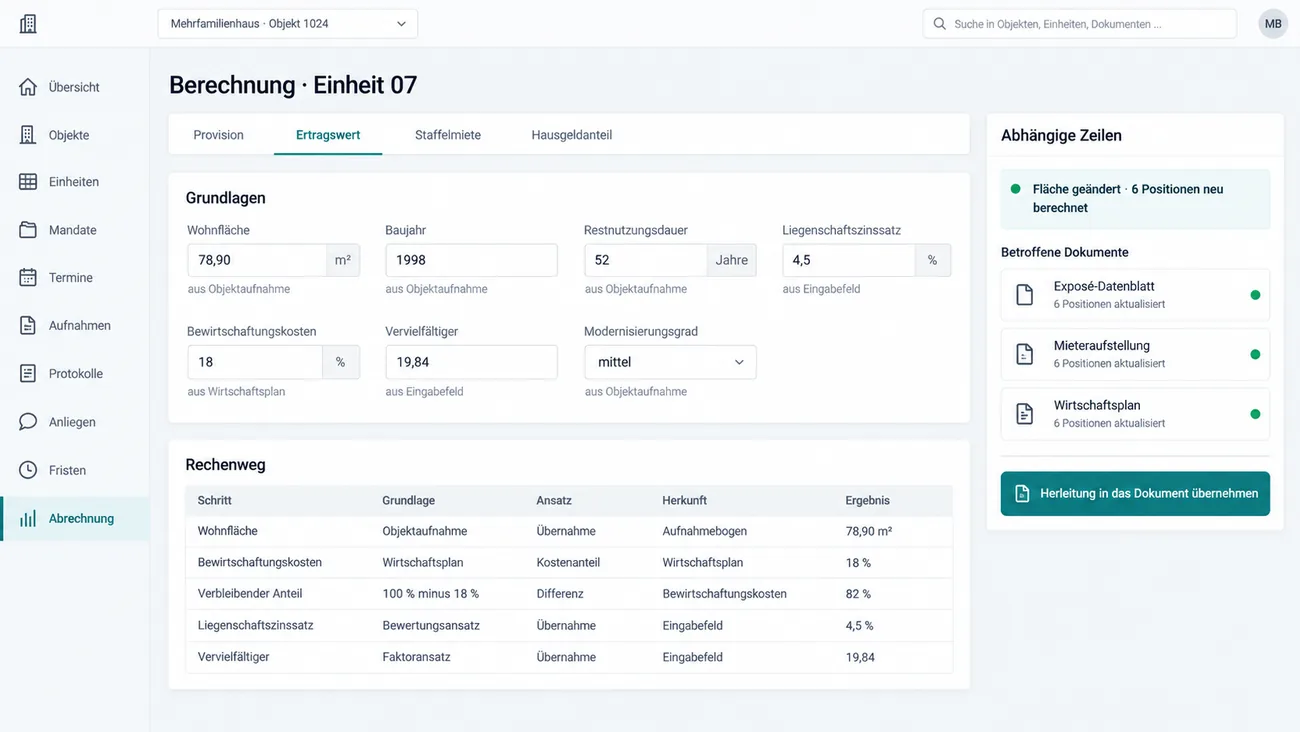Click the Termine calendar icon in sidebar
Viewport: 1300px width, 732px height.
tap(28, 278)
